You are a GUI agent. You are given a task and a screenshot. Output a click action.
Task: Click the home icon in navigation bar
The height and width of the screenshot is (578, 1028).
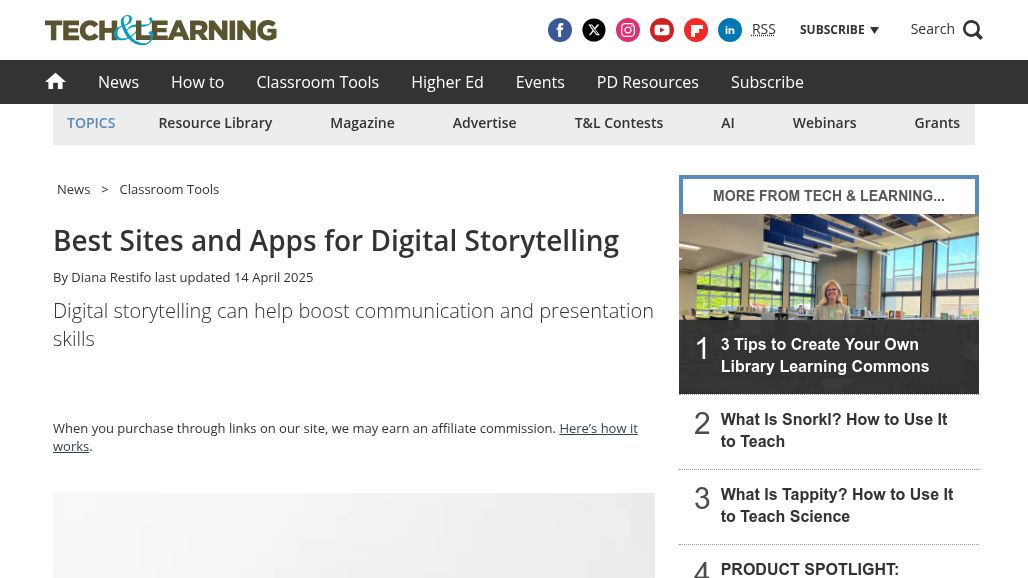55,81
